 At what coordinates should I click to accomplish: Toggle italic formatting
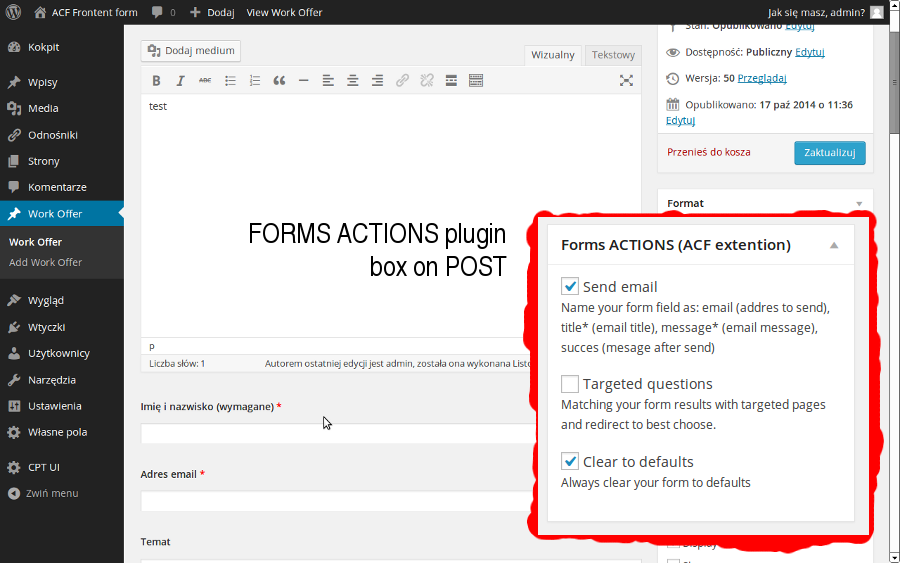tap(180, 81)
